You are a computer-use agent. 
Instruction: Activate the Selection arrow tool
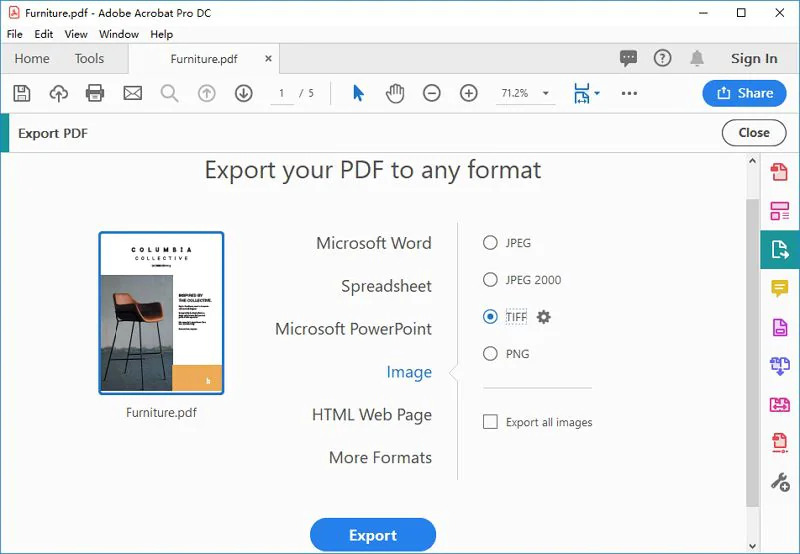coord(358,93)
